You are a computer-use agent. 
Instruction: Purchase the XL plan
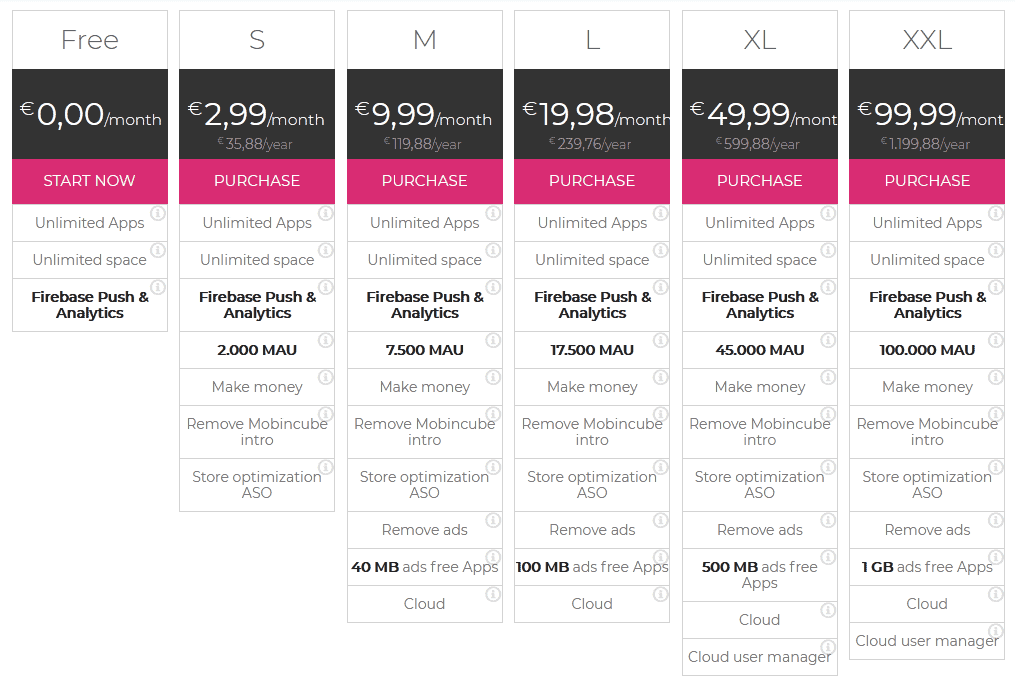(760, 182)
